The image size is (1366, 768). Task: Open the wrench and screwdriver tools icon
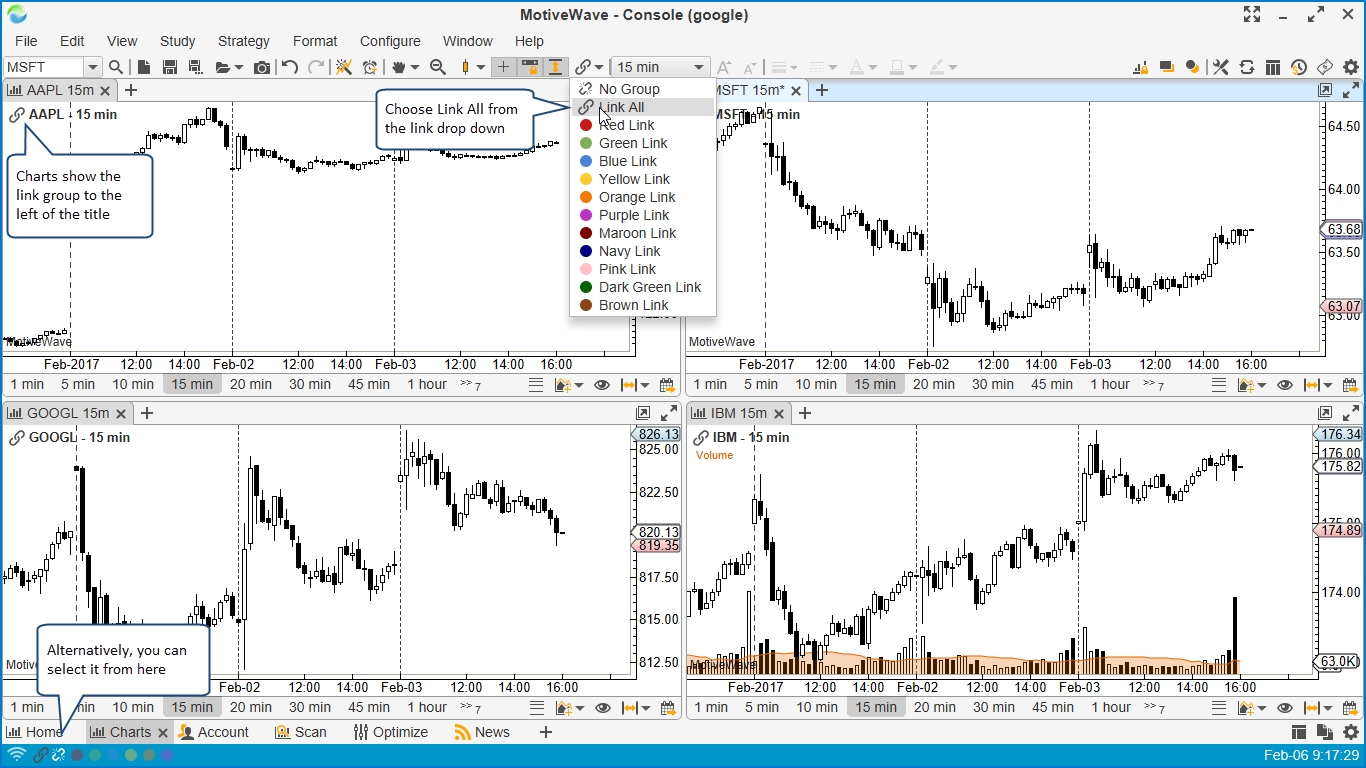pyautogui.click(x=1221, y=67)
